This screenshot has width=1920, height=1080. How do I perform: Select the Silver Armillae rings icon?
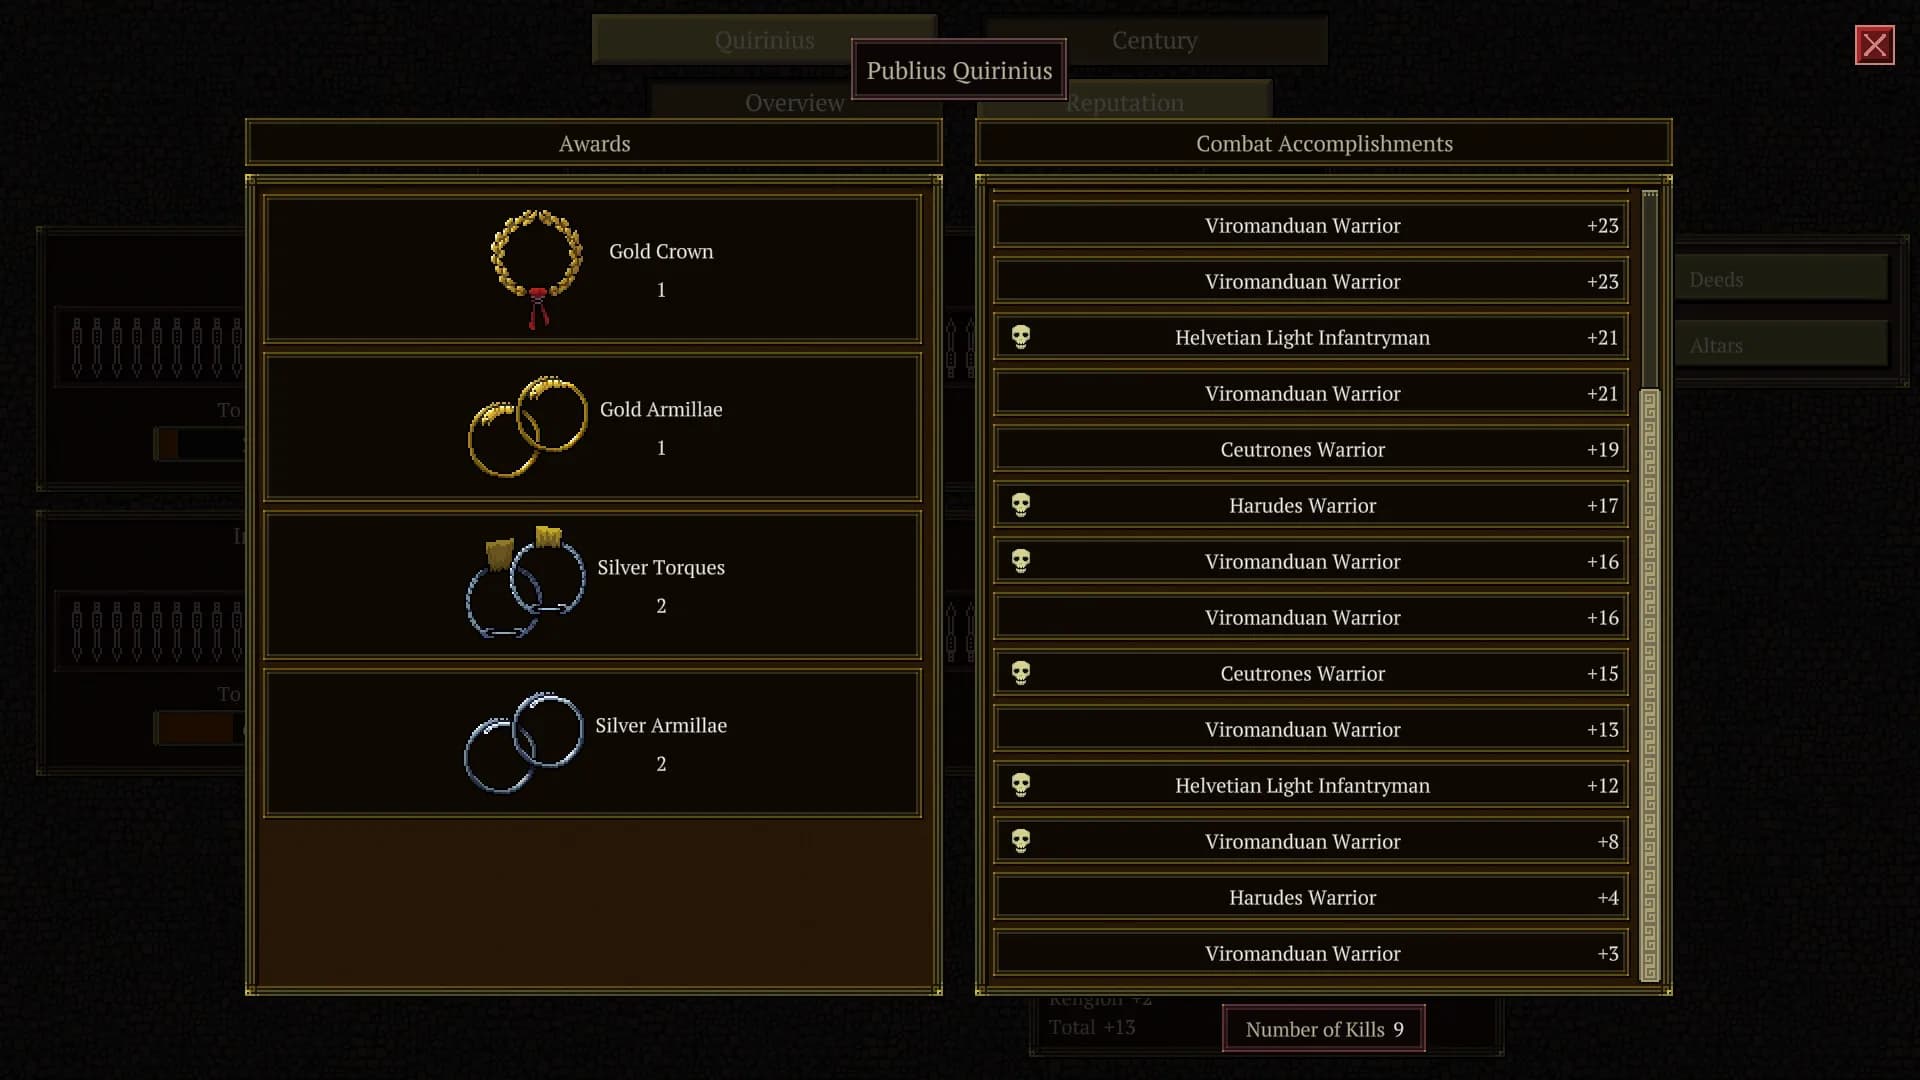[523, 742]
